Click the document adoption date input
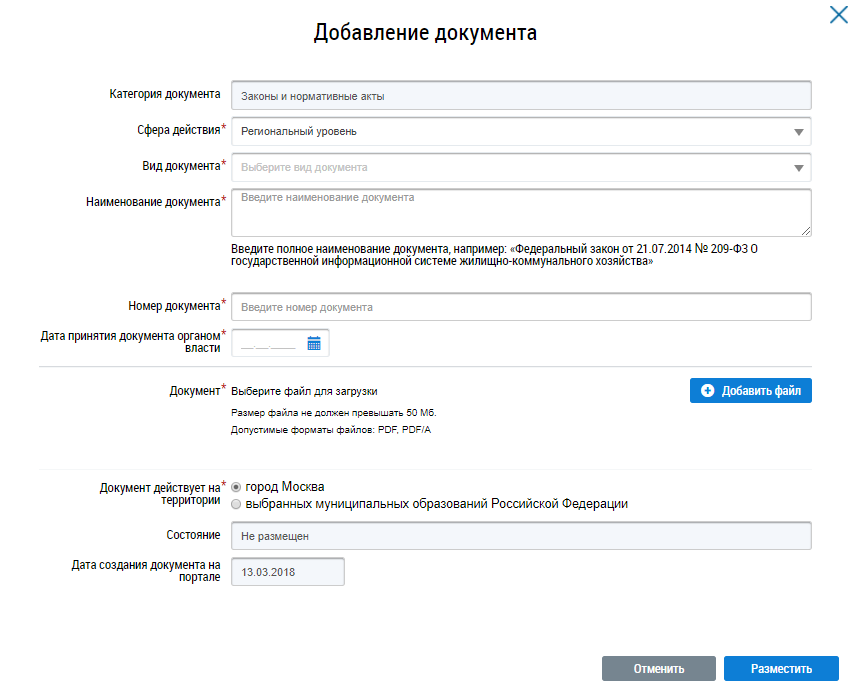The image size is (853, 693). [268, 344]
